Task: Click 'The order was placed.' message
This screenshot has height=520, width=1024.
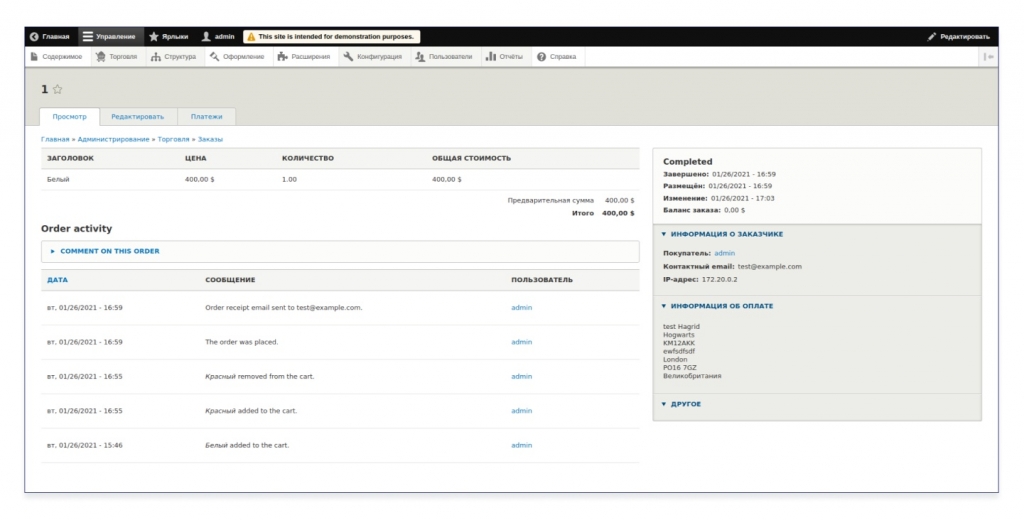Action: [x=242, y=342]
